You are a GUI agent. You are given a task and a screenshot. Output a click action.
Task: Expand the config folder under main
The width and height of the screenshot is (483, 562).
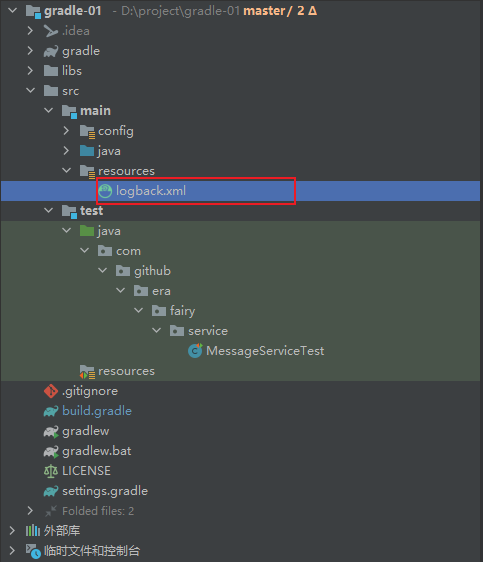pyautogui.click(x=66, y=131)
